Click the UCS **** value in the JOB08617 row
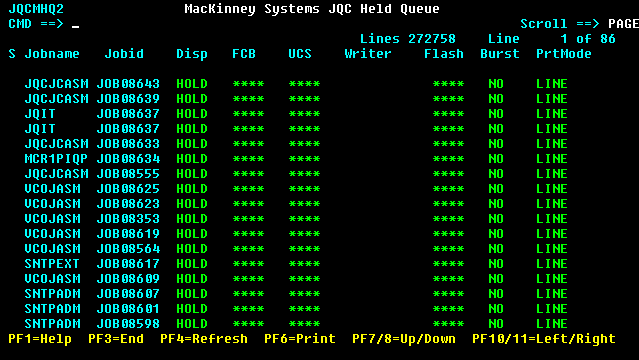 pos(304,264)
